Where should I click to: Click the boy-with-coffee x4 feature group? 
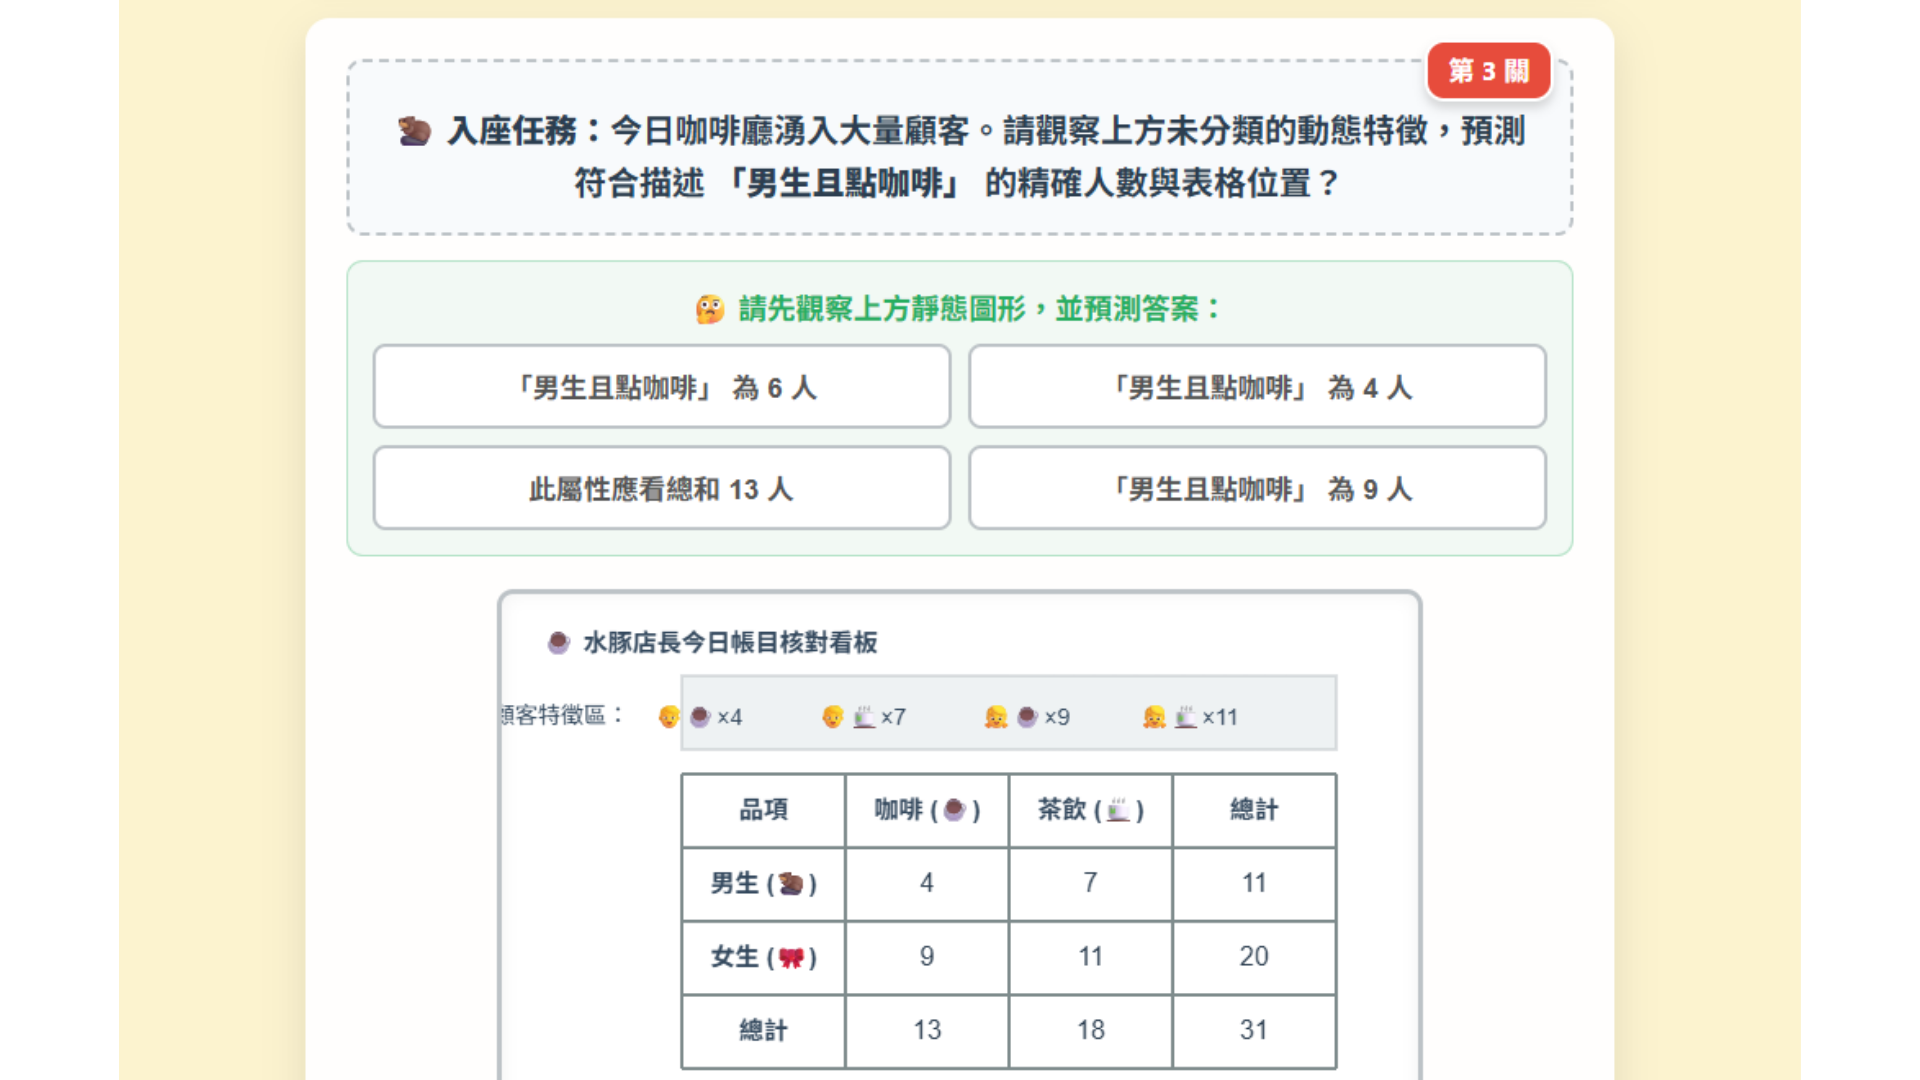coord(700,717)
